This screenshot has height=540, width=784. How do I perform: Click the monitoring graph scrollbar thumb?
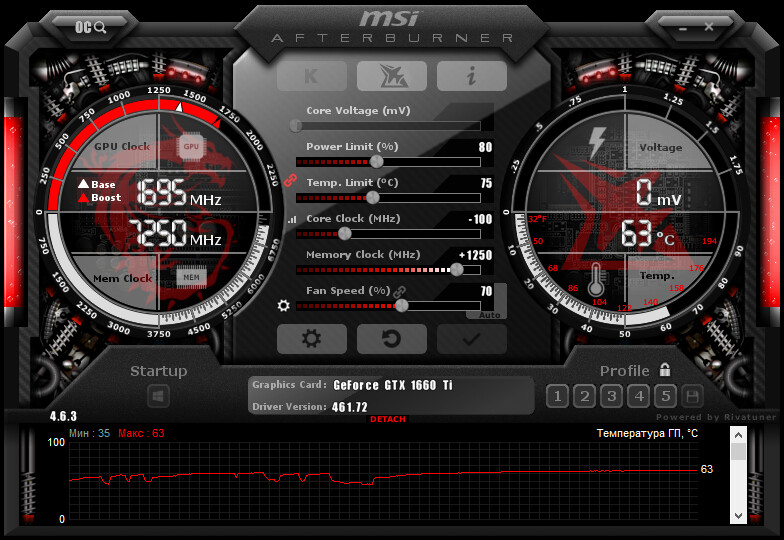(738, 452)
